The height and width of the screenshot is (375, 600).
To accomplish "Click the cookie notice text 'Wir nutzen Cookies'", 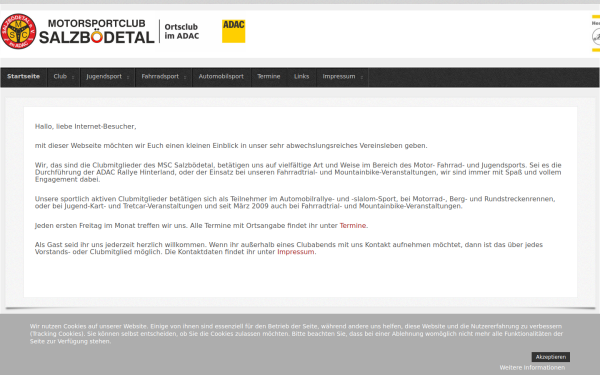I will (297, 334).
